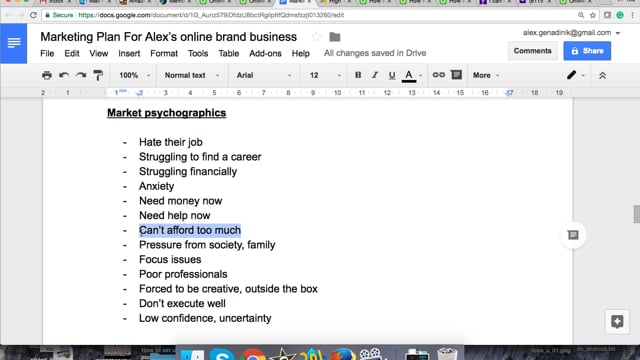The image size is (640, 360).
Task: Collapse the menus with the double chevron
Action: click(602, 76)
